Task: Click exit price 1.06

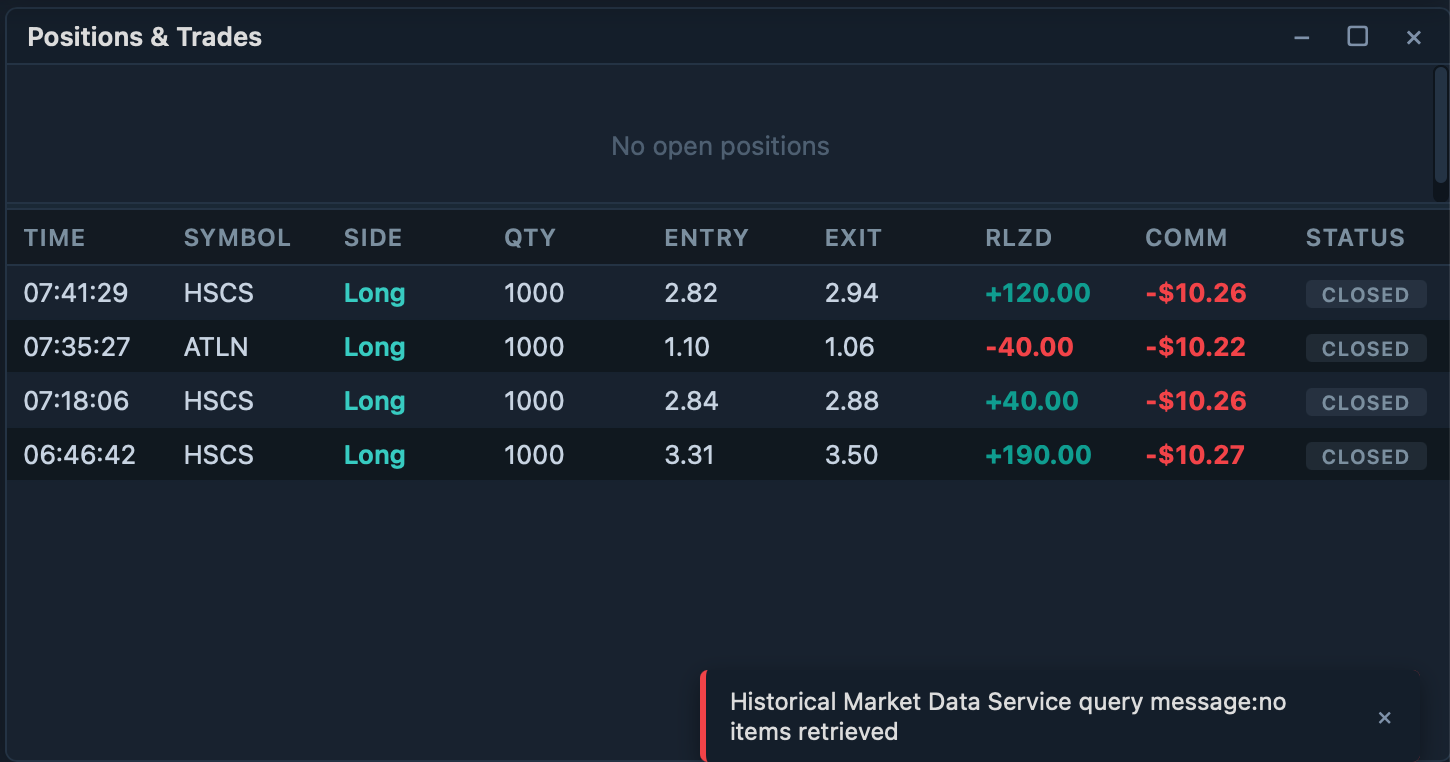Action: [x=850, y=347]
